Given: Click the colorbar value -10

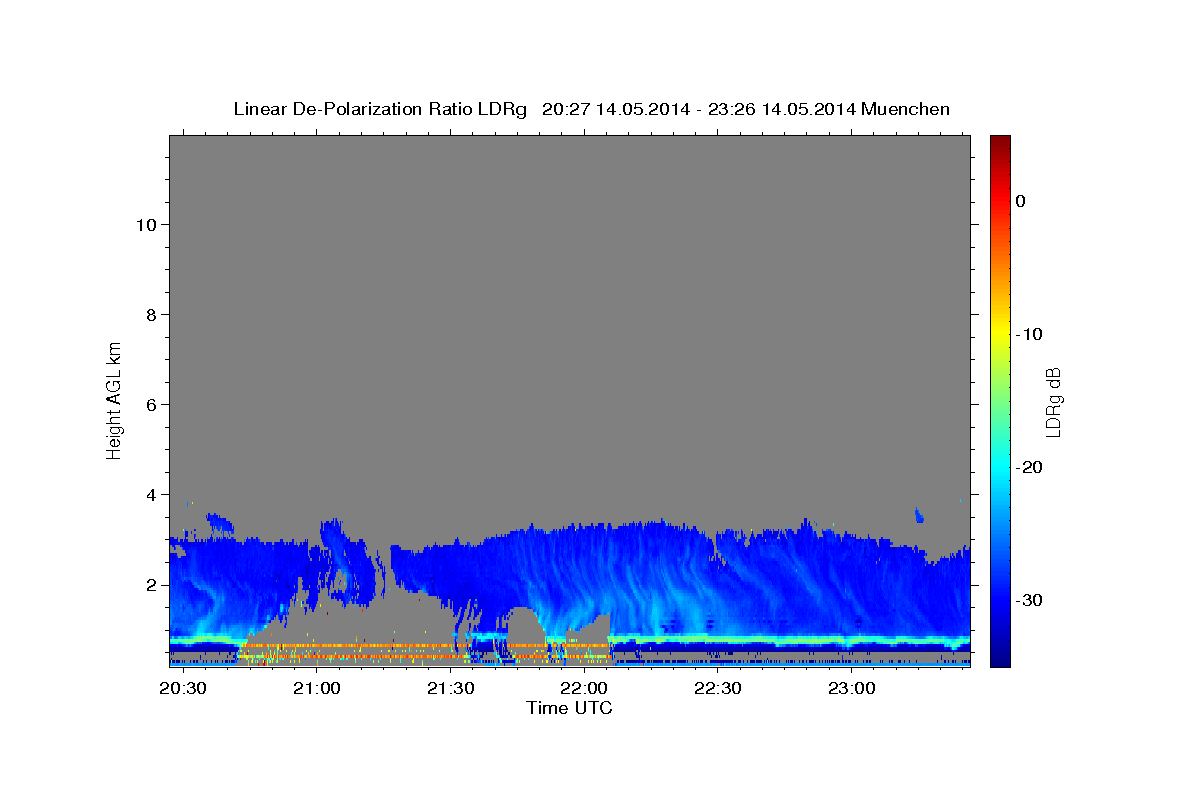Looking at the screenshot, I should (1029, 334).
